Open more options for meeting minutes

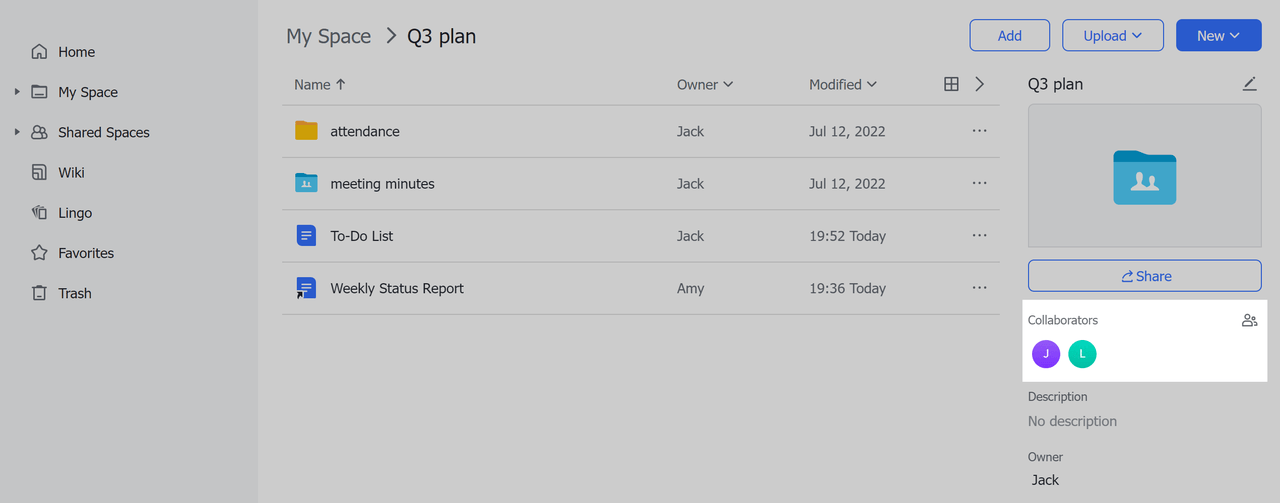(979, 184)
